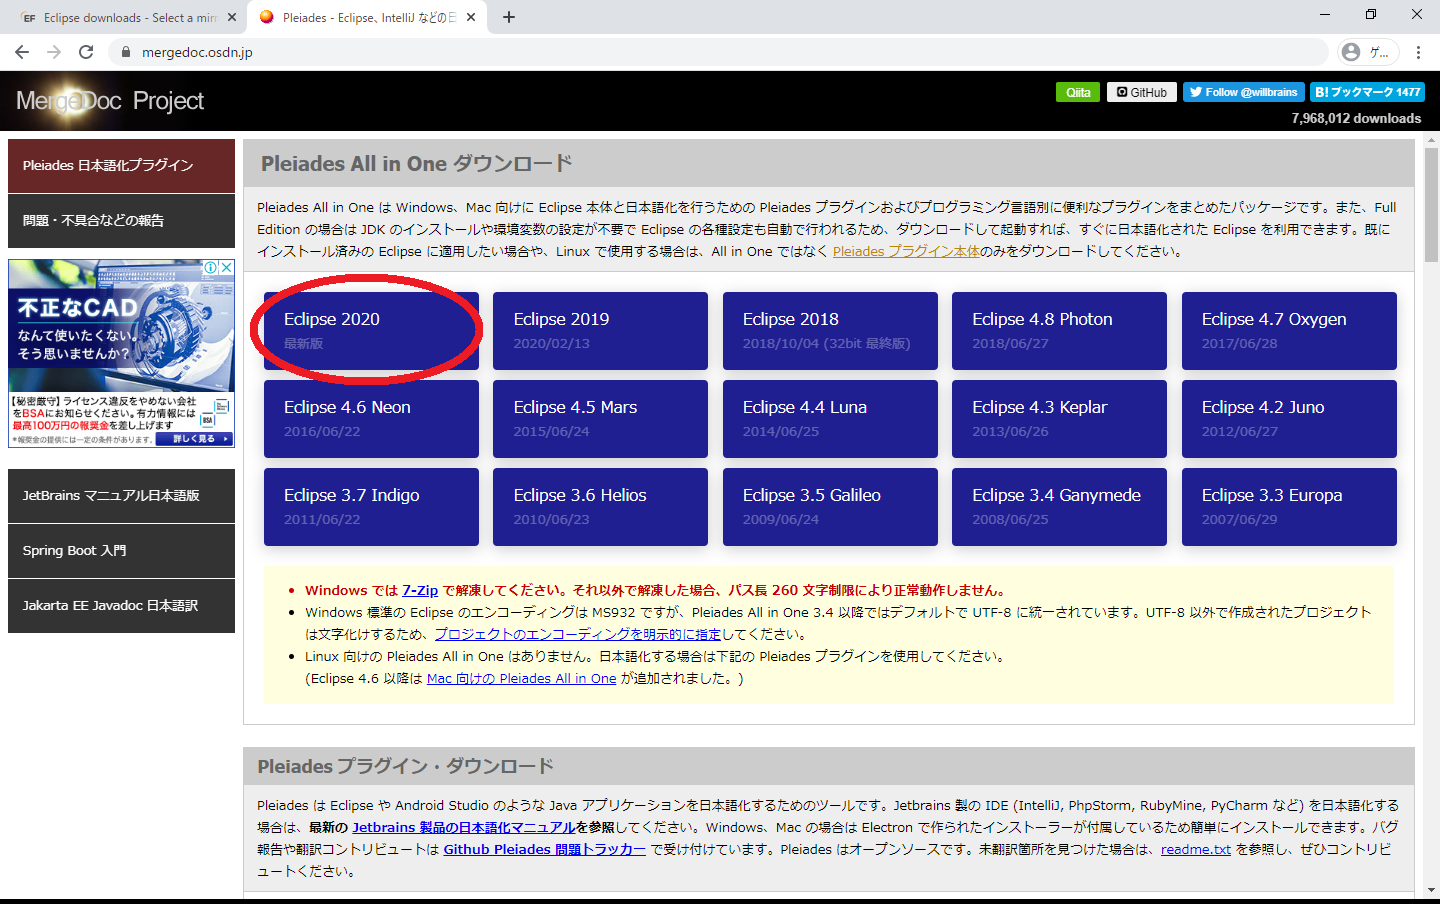
Task: Click Pleiades プラグイン・ダウンロード heading
Action: tap(405, 767)
